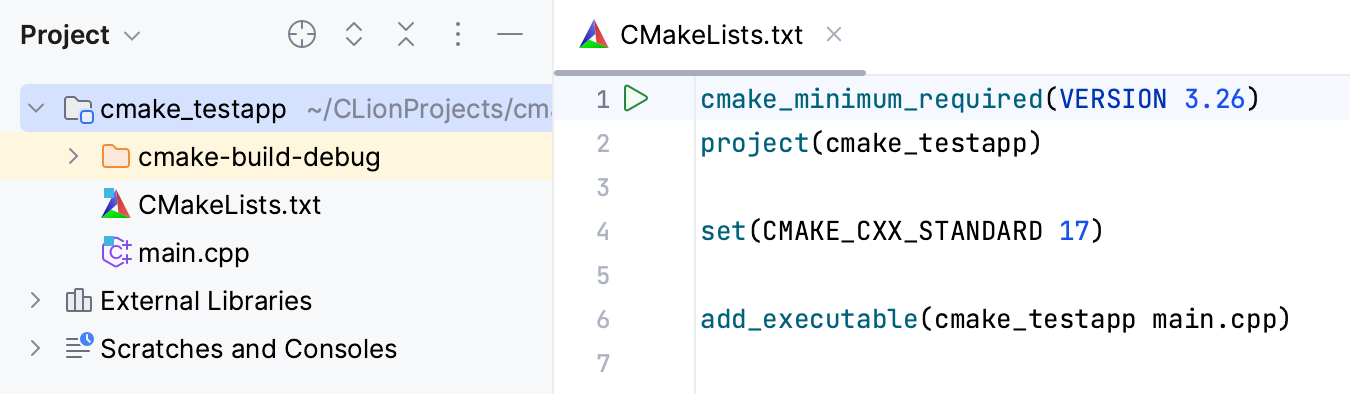Expand the cmake-build-debug folder
1350x394 pixels.
click(72, 157)
